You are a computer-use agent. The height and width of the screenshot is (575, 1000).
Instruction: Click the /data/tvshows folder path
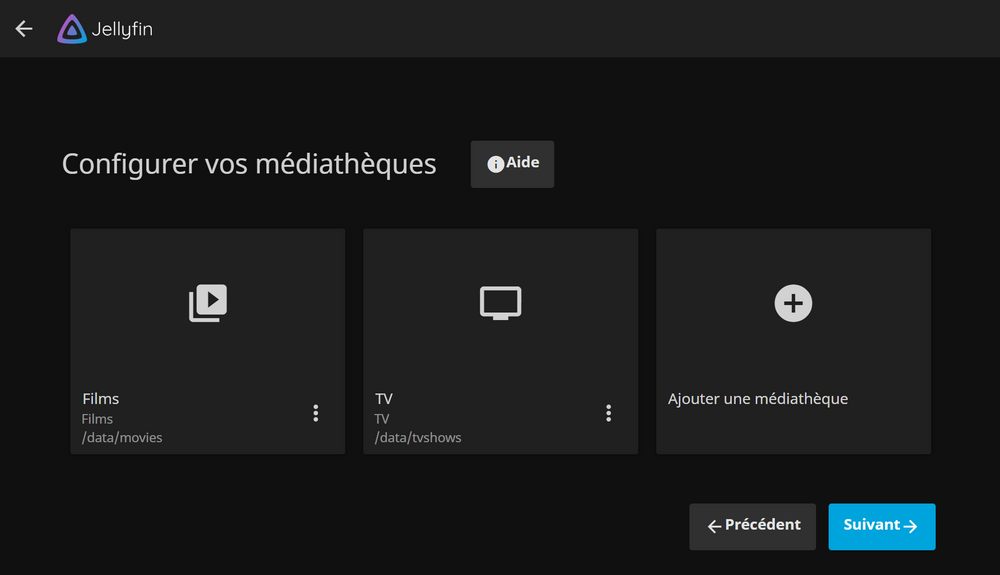[x=418, y=438]
